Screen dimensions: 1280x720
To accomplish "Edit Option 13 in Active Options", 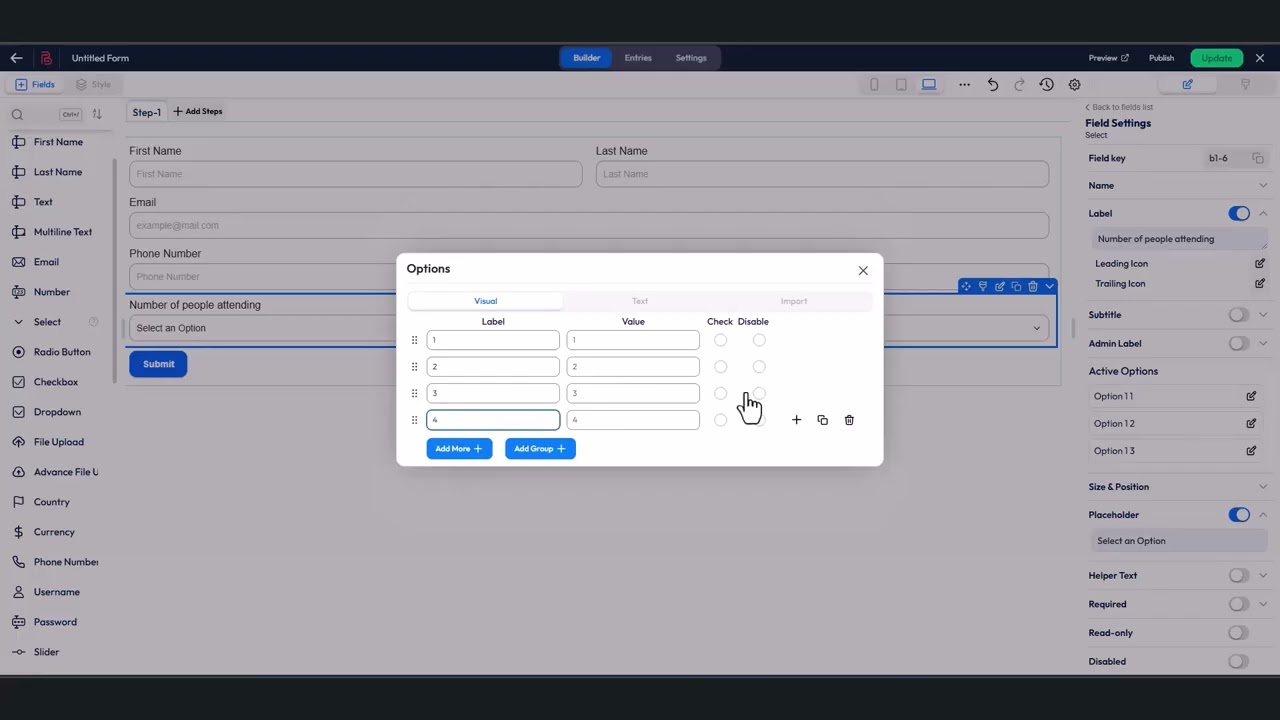I will (1251, 451).
